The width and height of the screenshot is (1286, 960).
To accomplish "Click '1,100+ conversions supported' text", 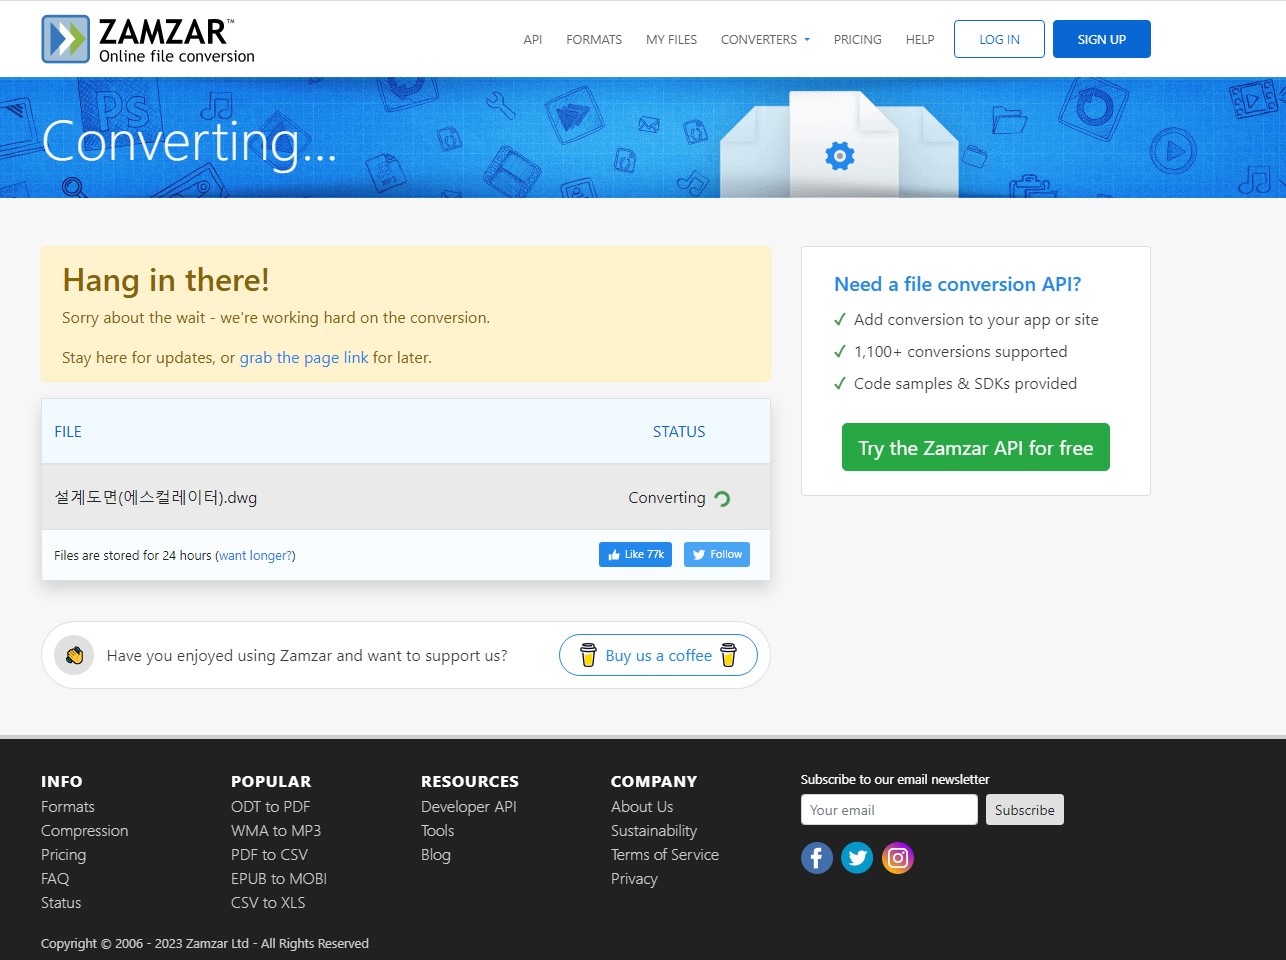I will coord(961,352).
